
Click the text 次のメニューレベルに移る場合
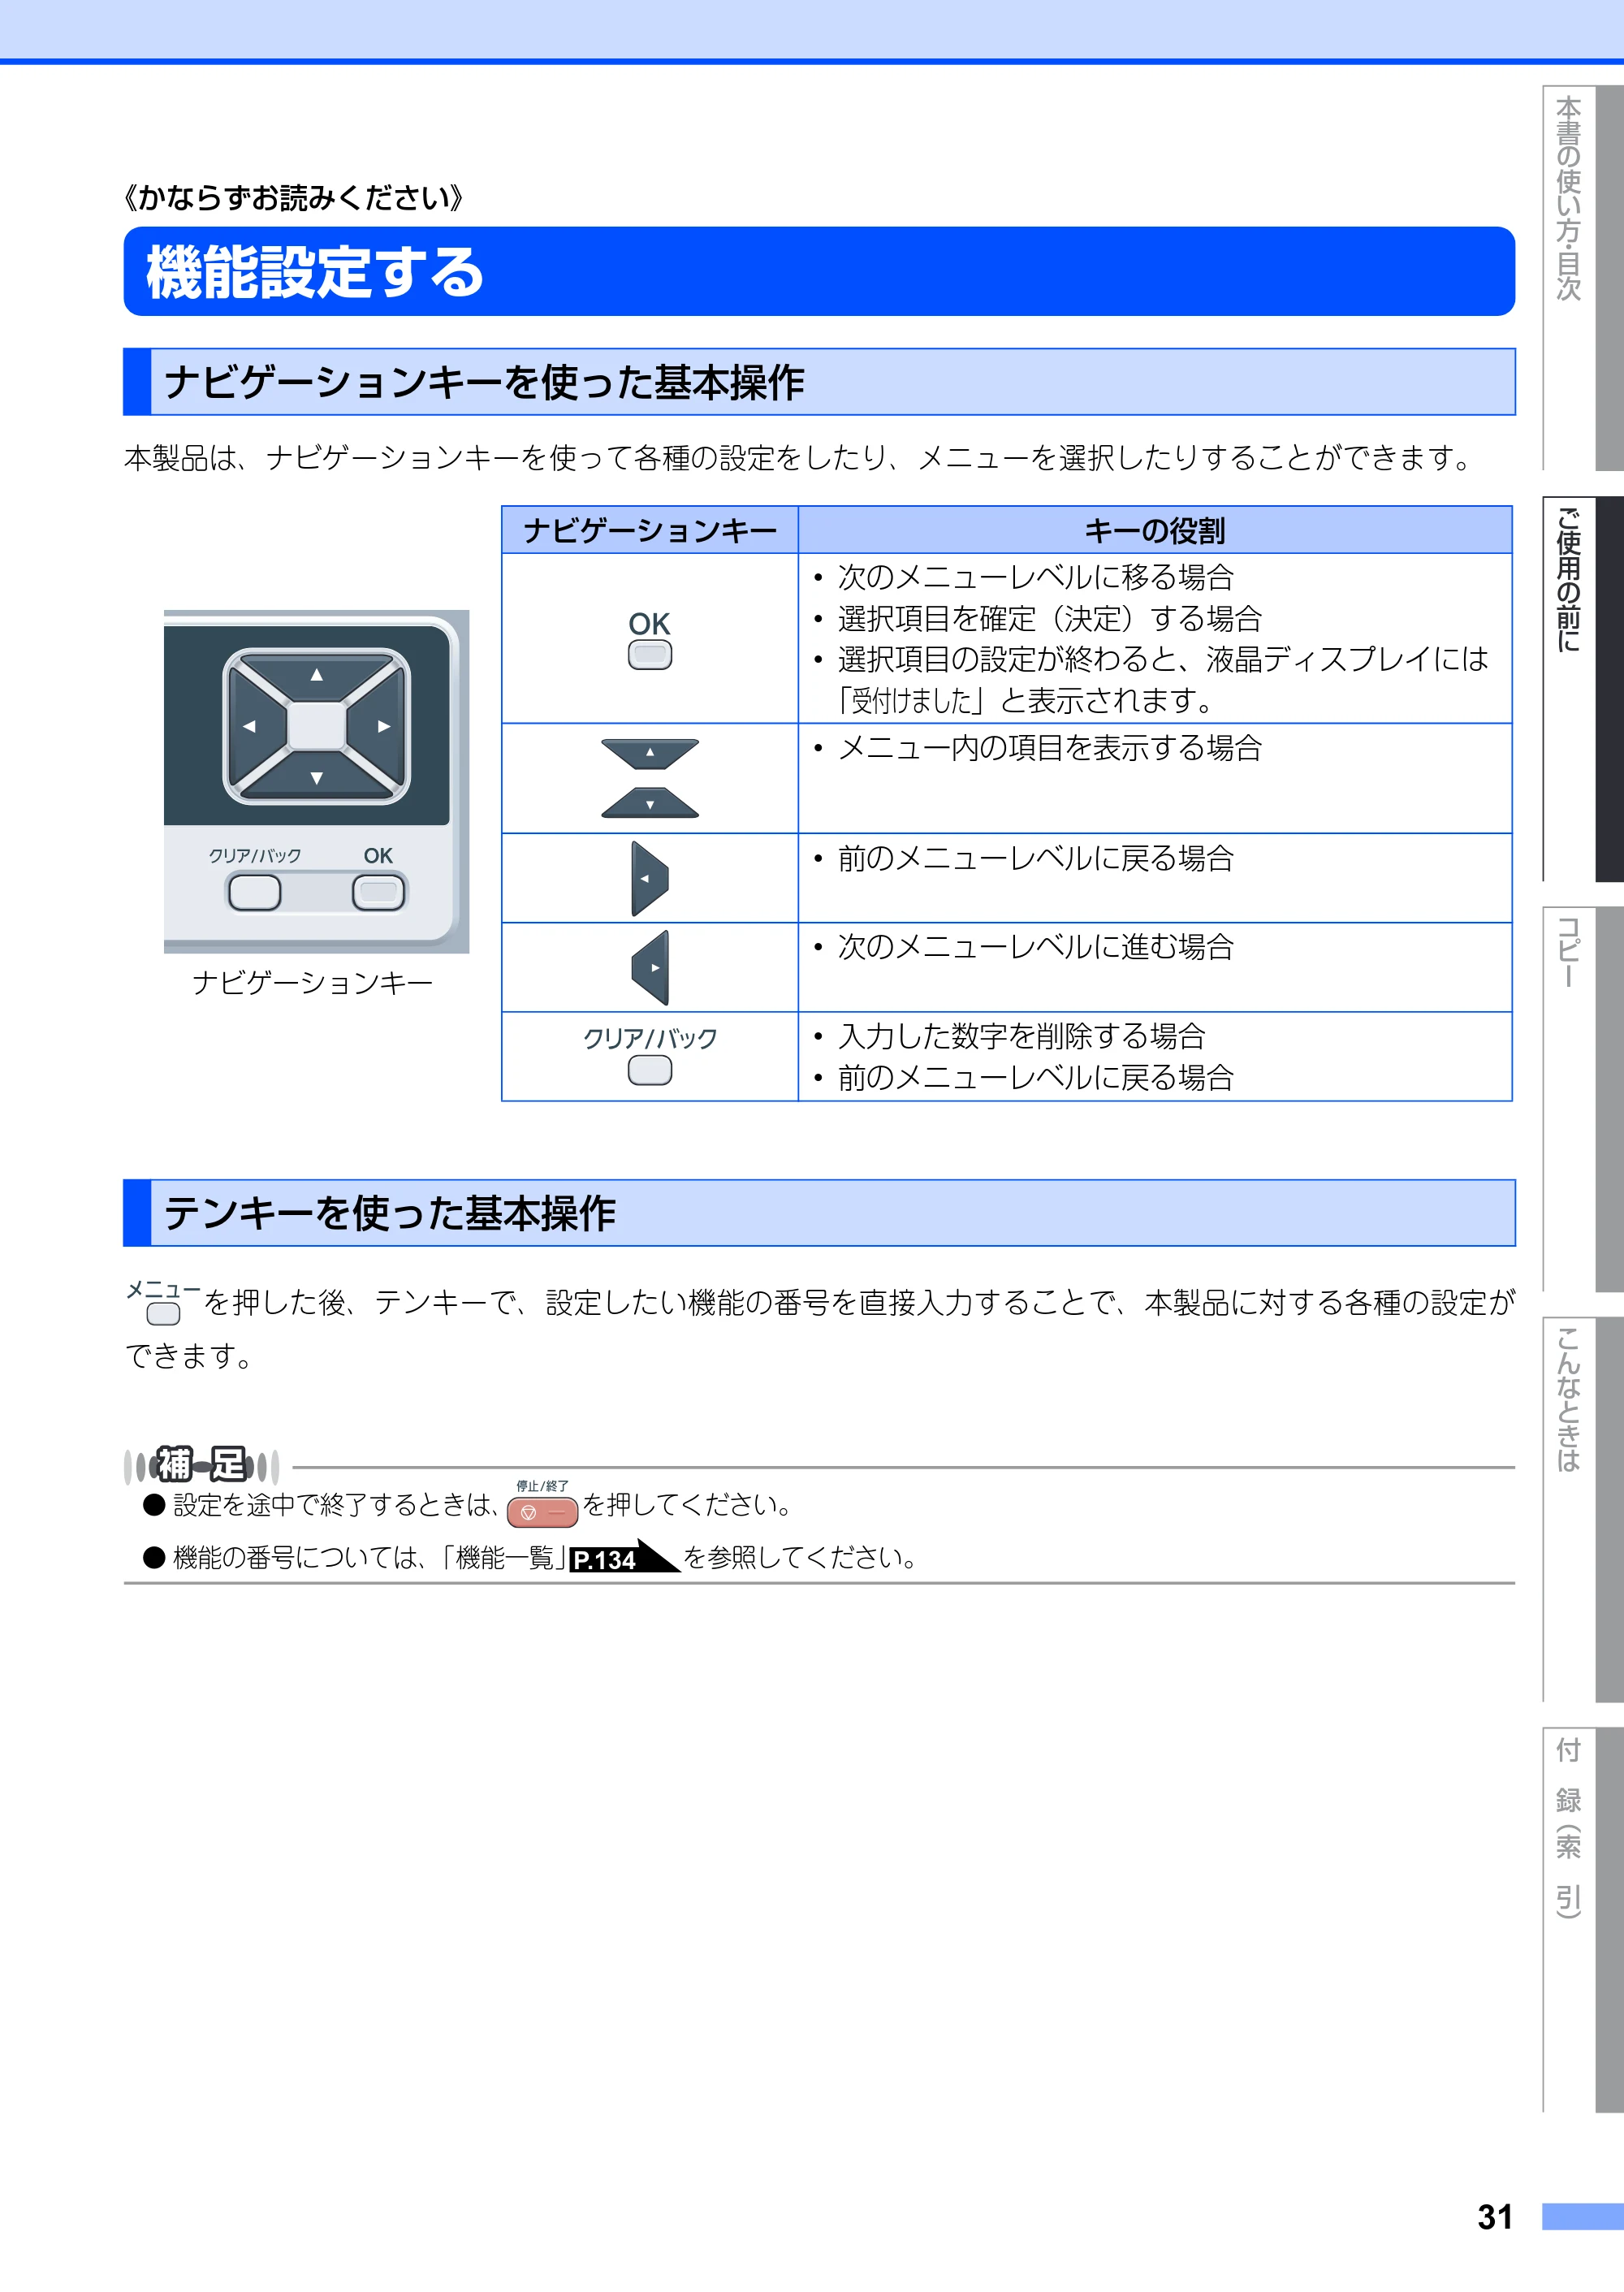pyautogui.click(x=1035, y=577)
